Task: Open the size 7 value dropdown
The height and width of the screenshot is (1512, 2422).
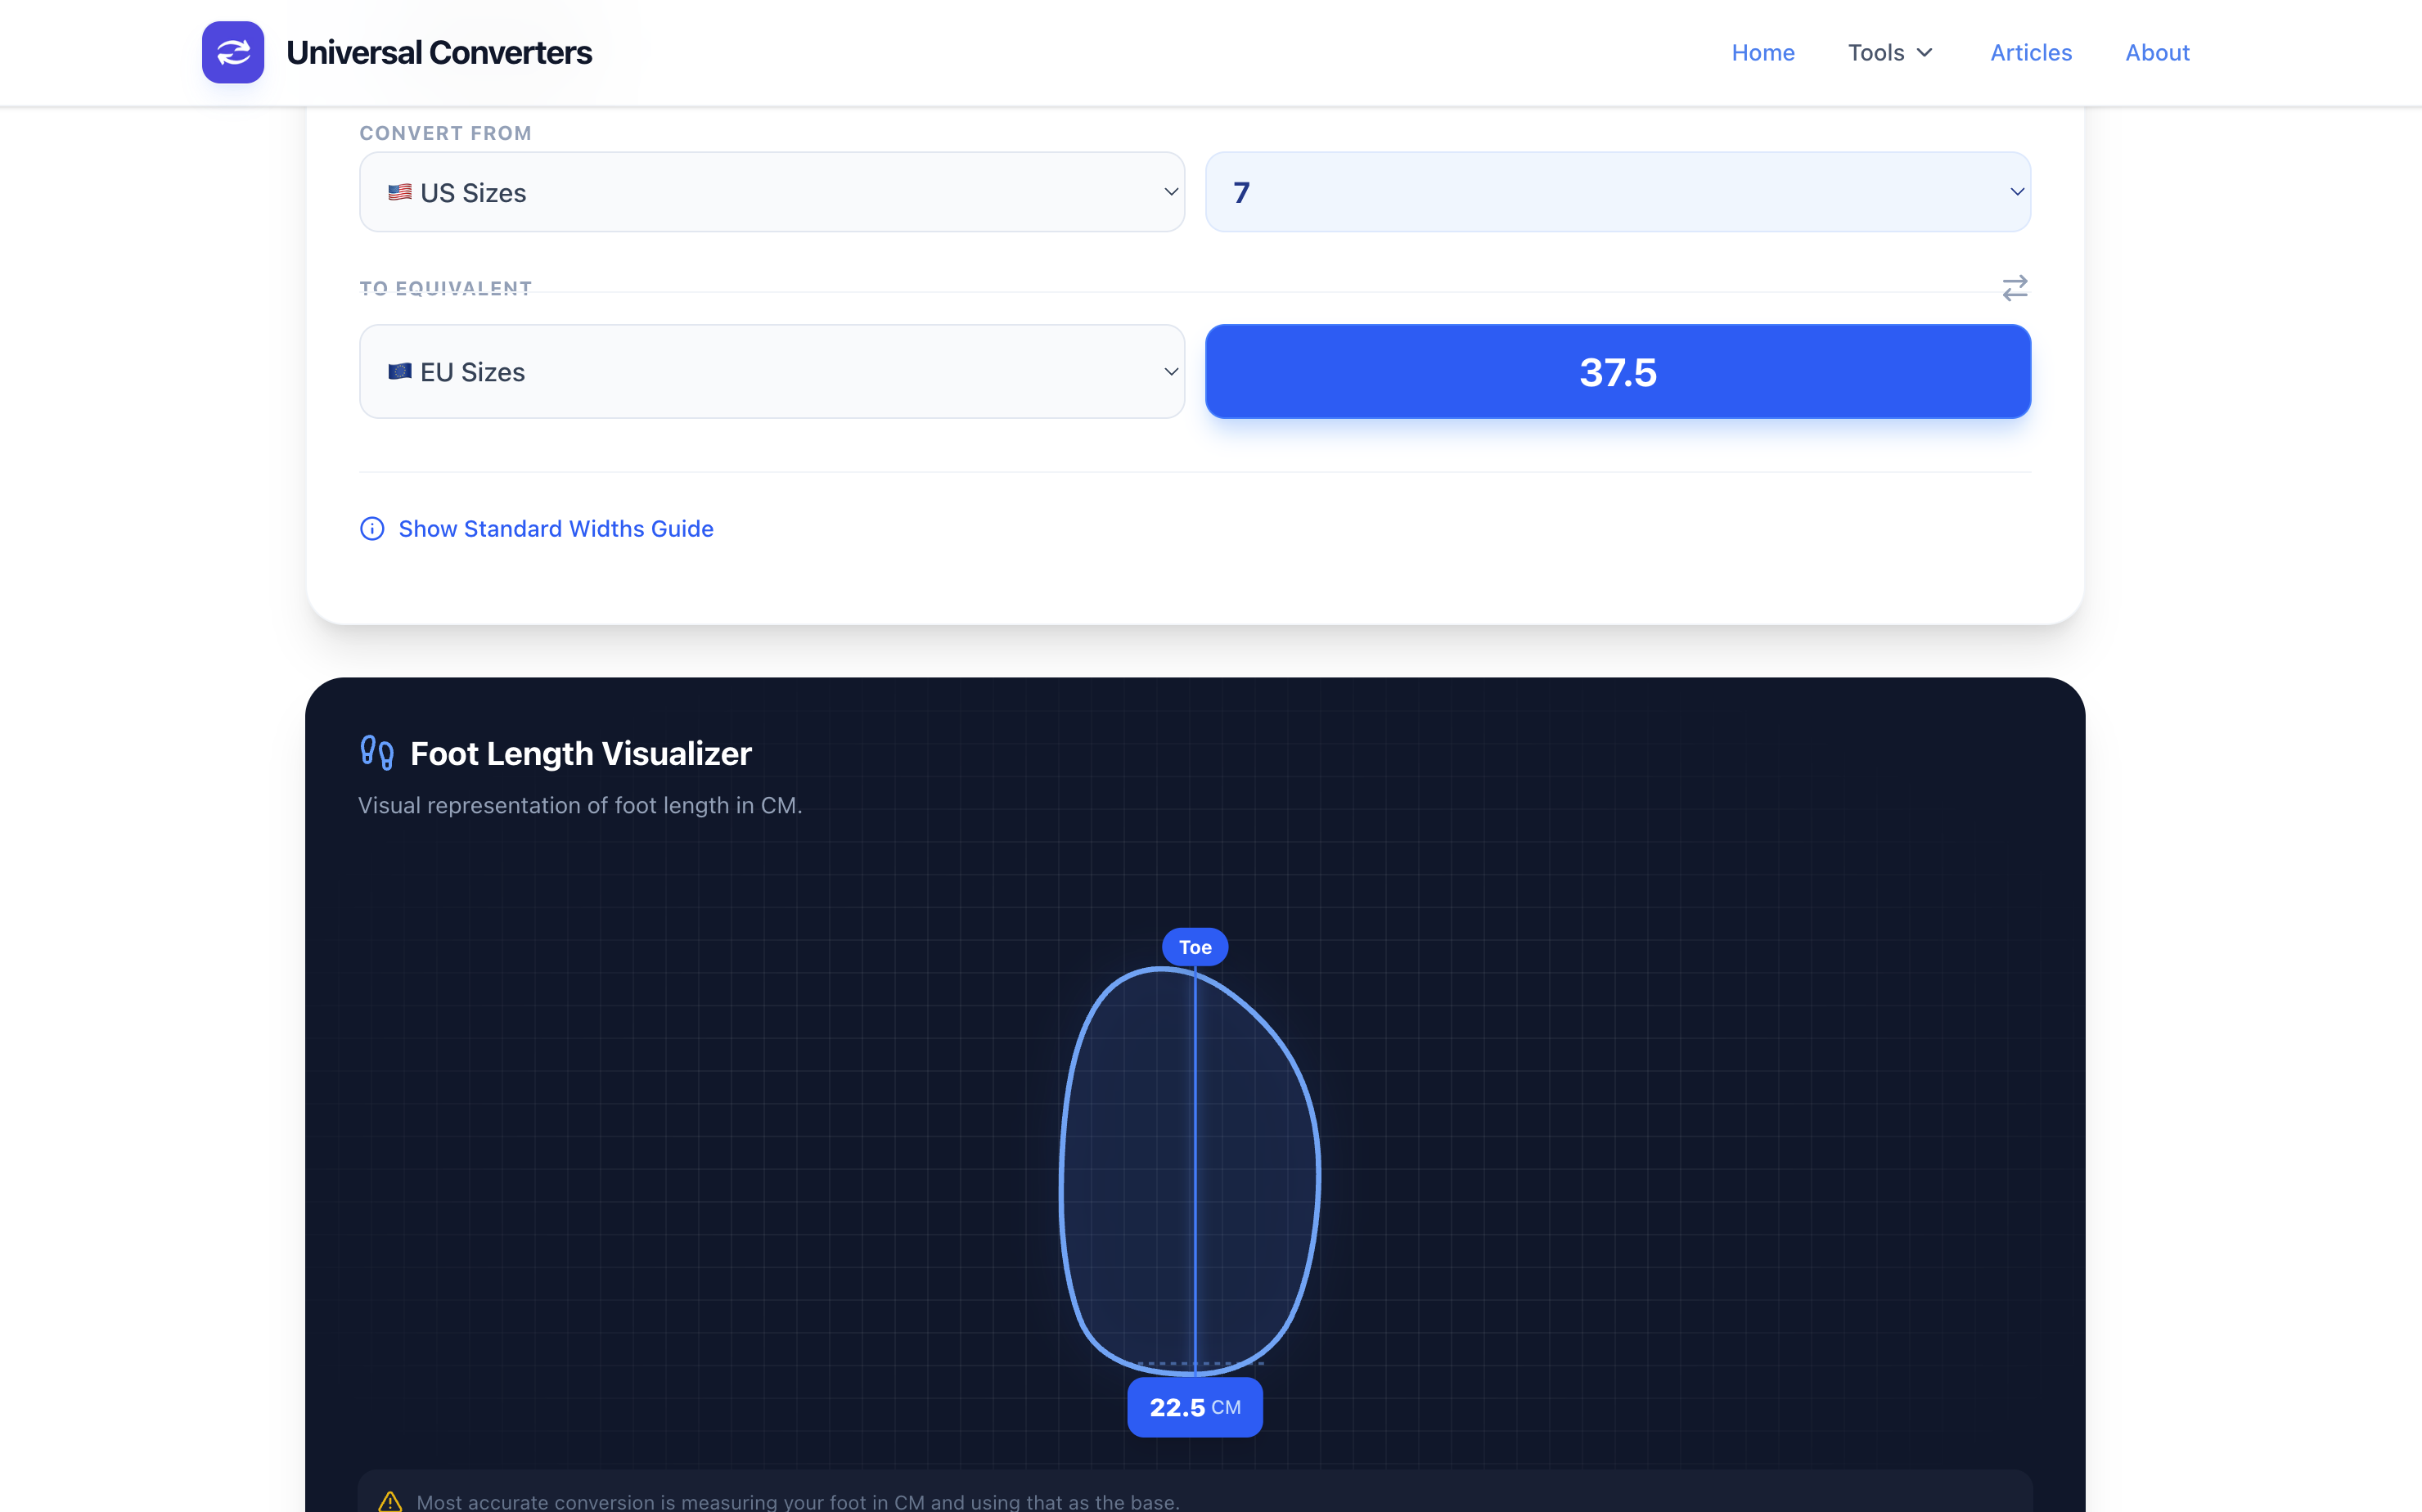Action: [1616, 191]
